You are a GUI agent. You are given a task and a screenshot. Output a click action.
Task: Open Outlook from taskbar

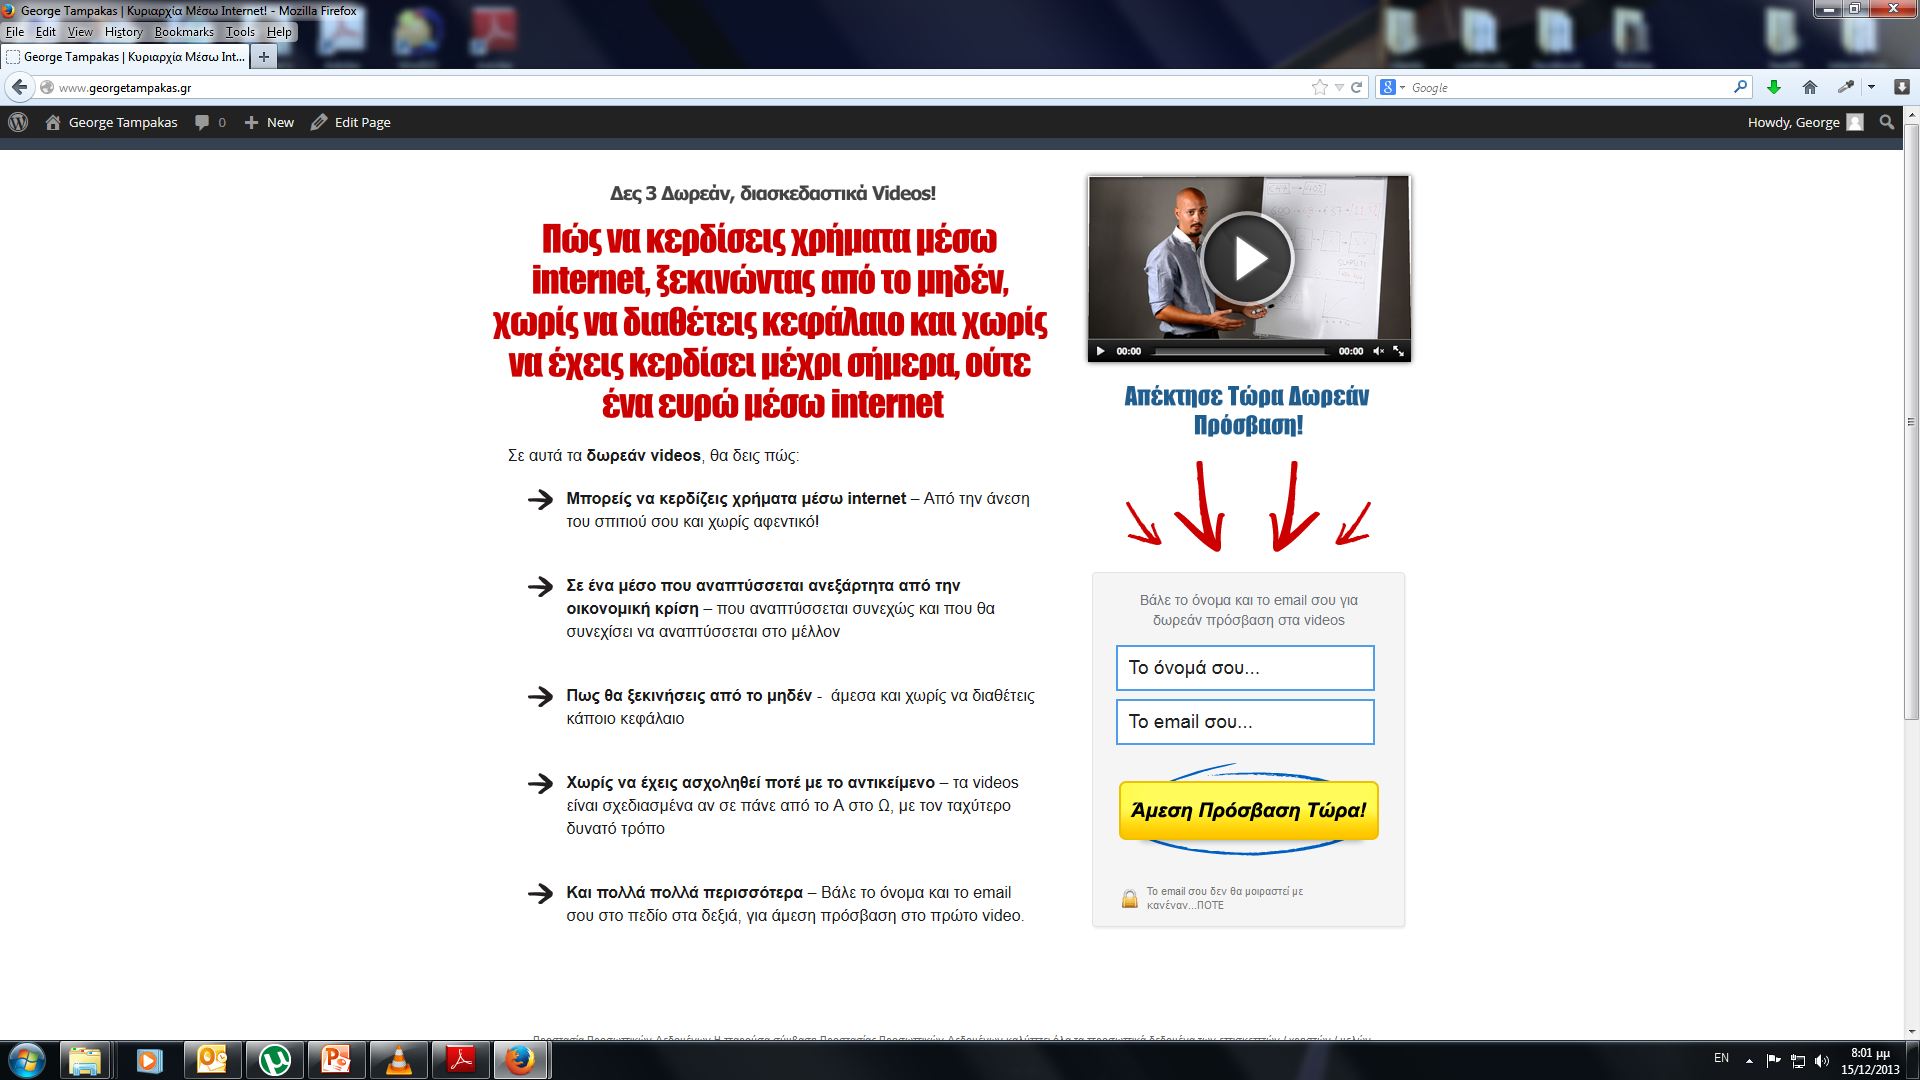coord(212,1060)
